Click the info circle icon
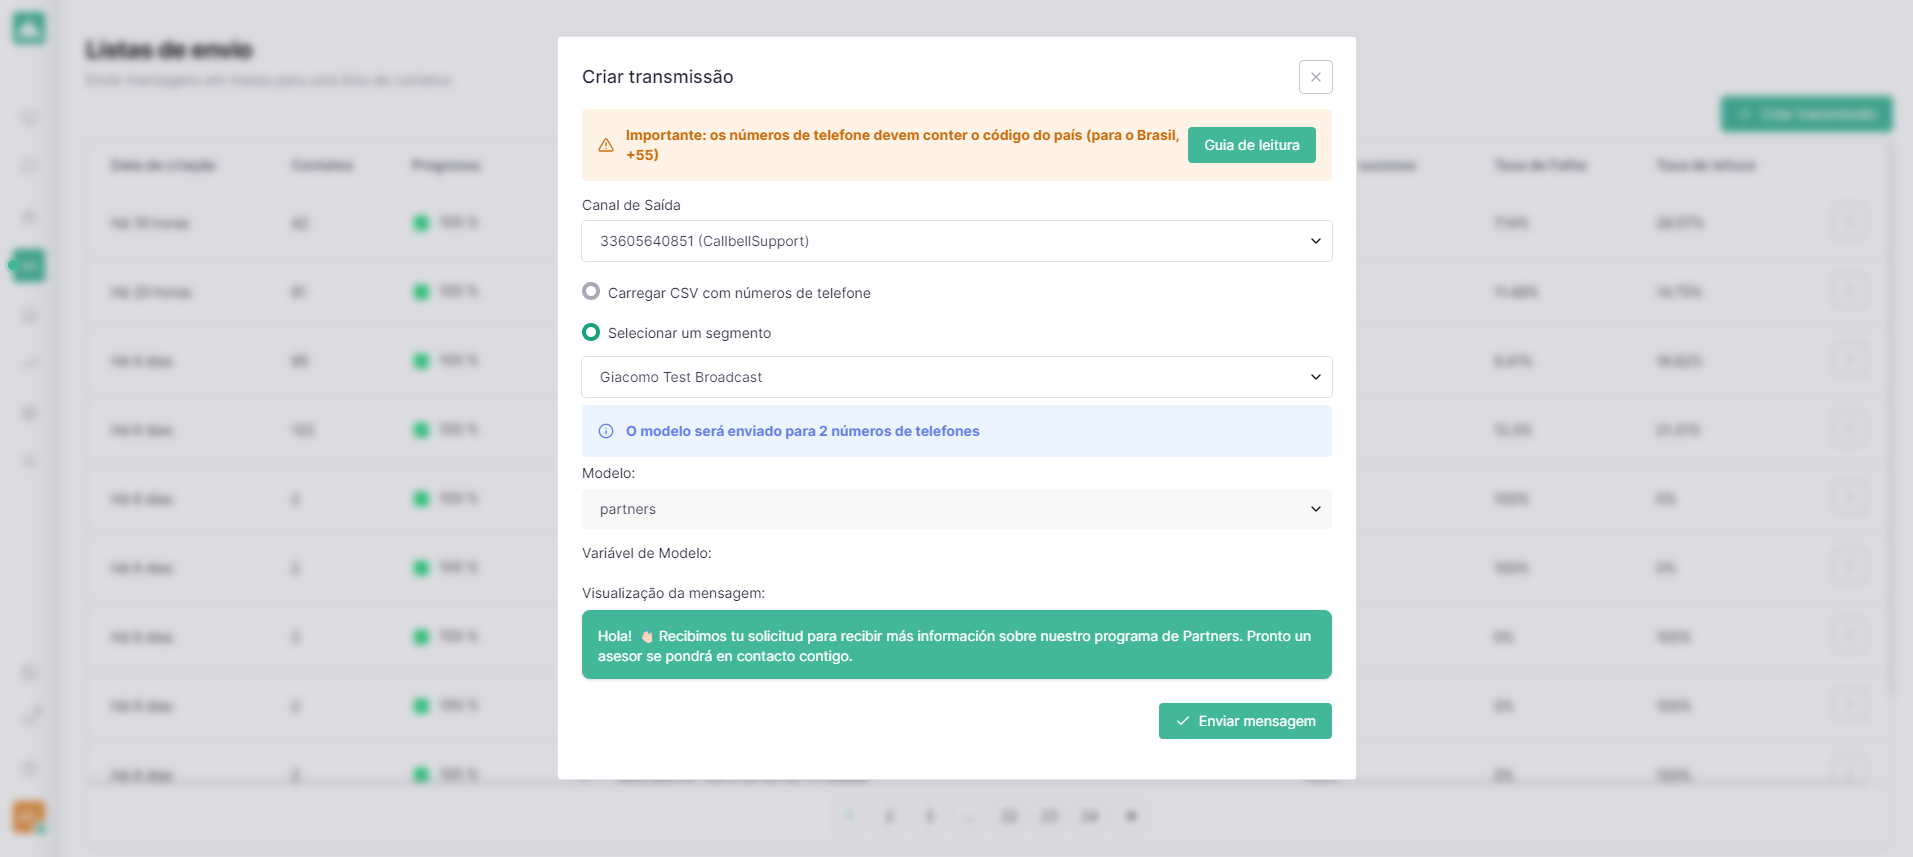The width and height of the screenshot is (1913, 857). 606,431
